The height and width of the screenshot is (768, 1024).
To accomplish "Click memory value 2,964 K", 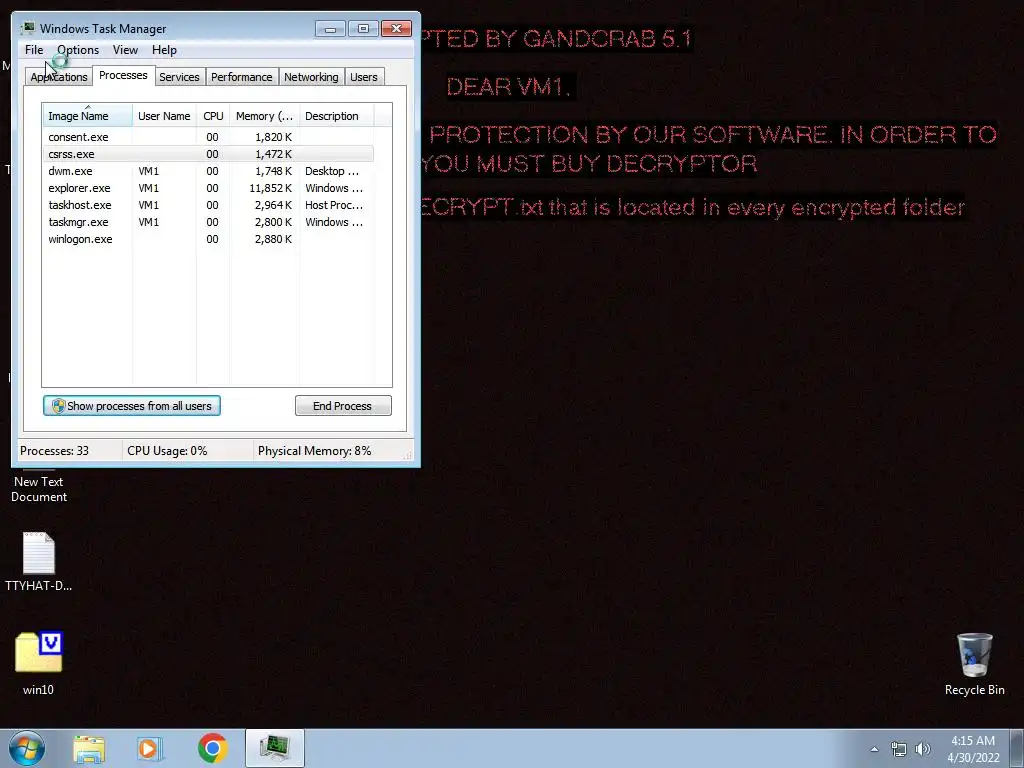I will [x=273, y=205].
